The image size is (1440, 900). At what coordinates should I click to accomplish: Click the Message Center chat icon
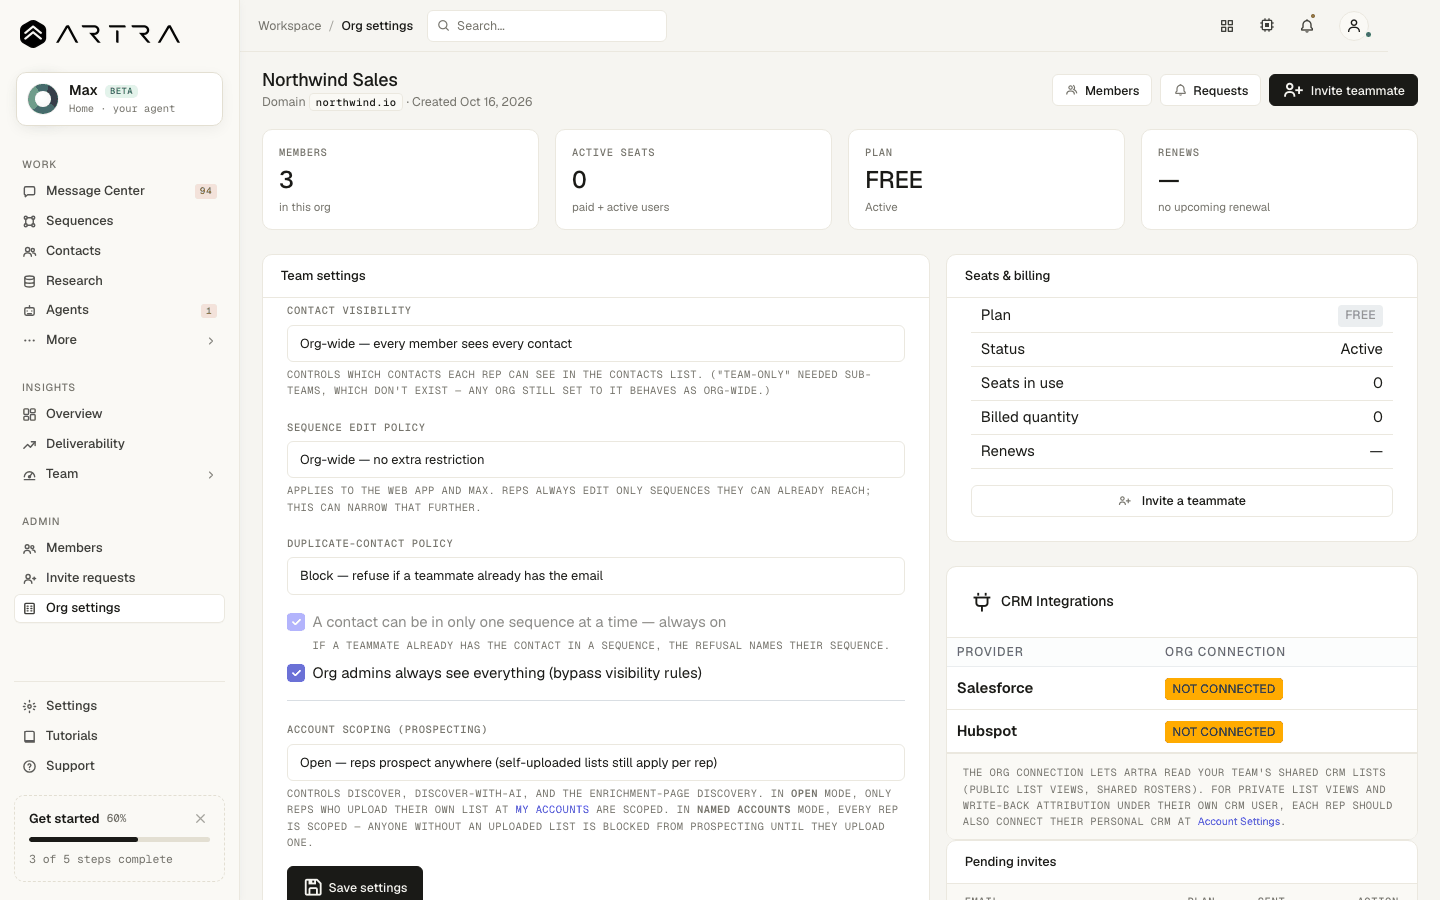coord(30,191)
